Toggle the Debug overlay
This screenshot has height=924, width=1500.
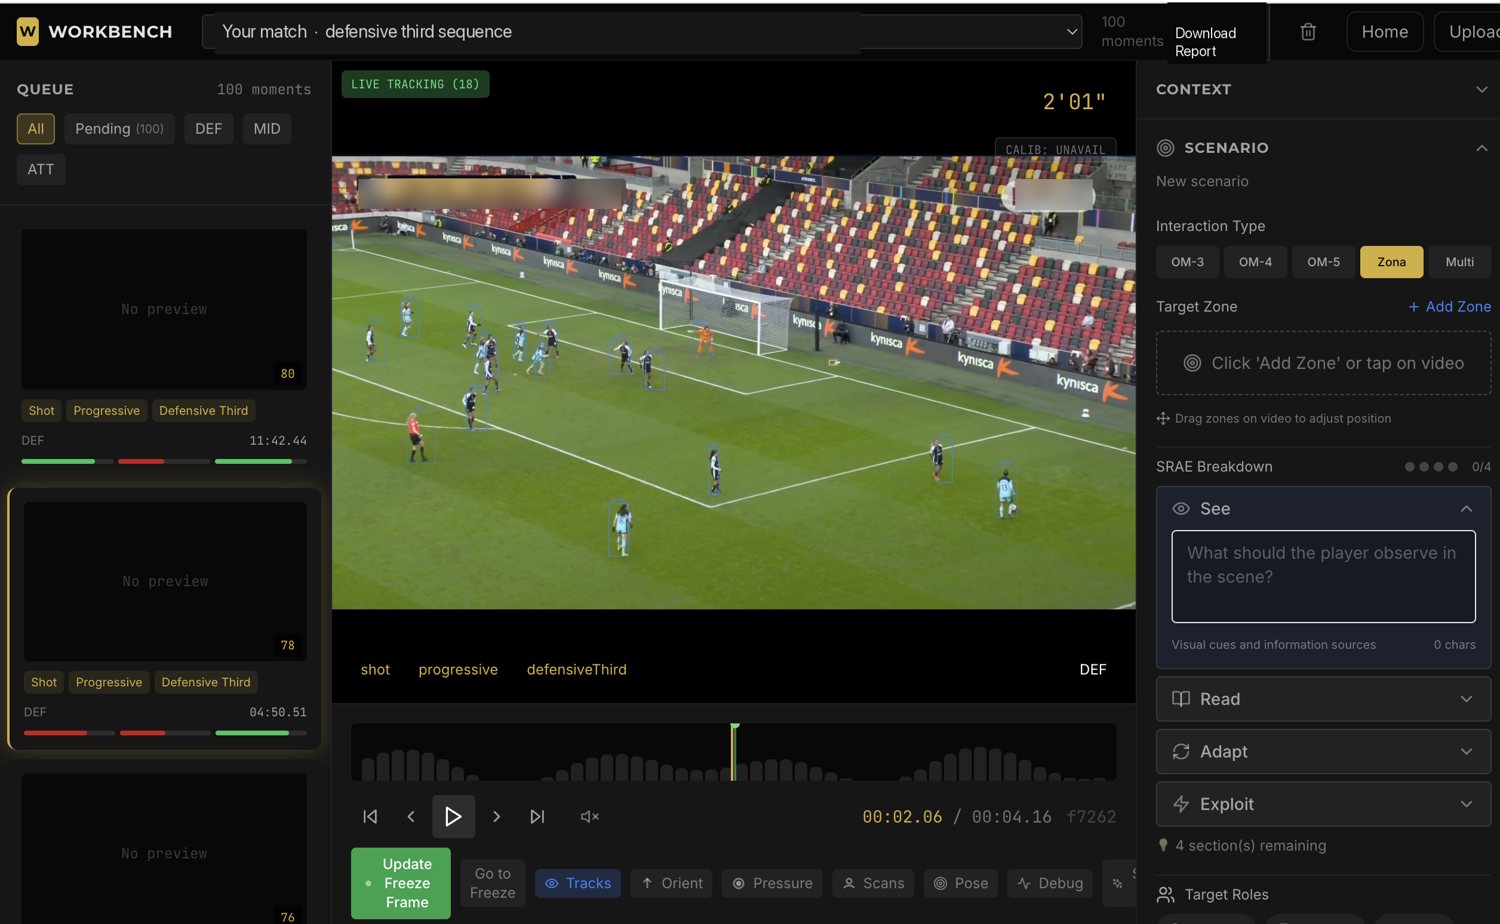1050,883
